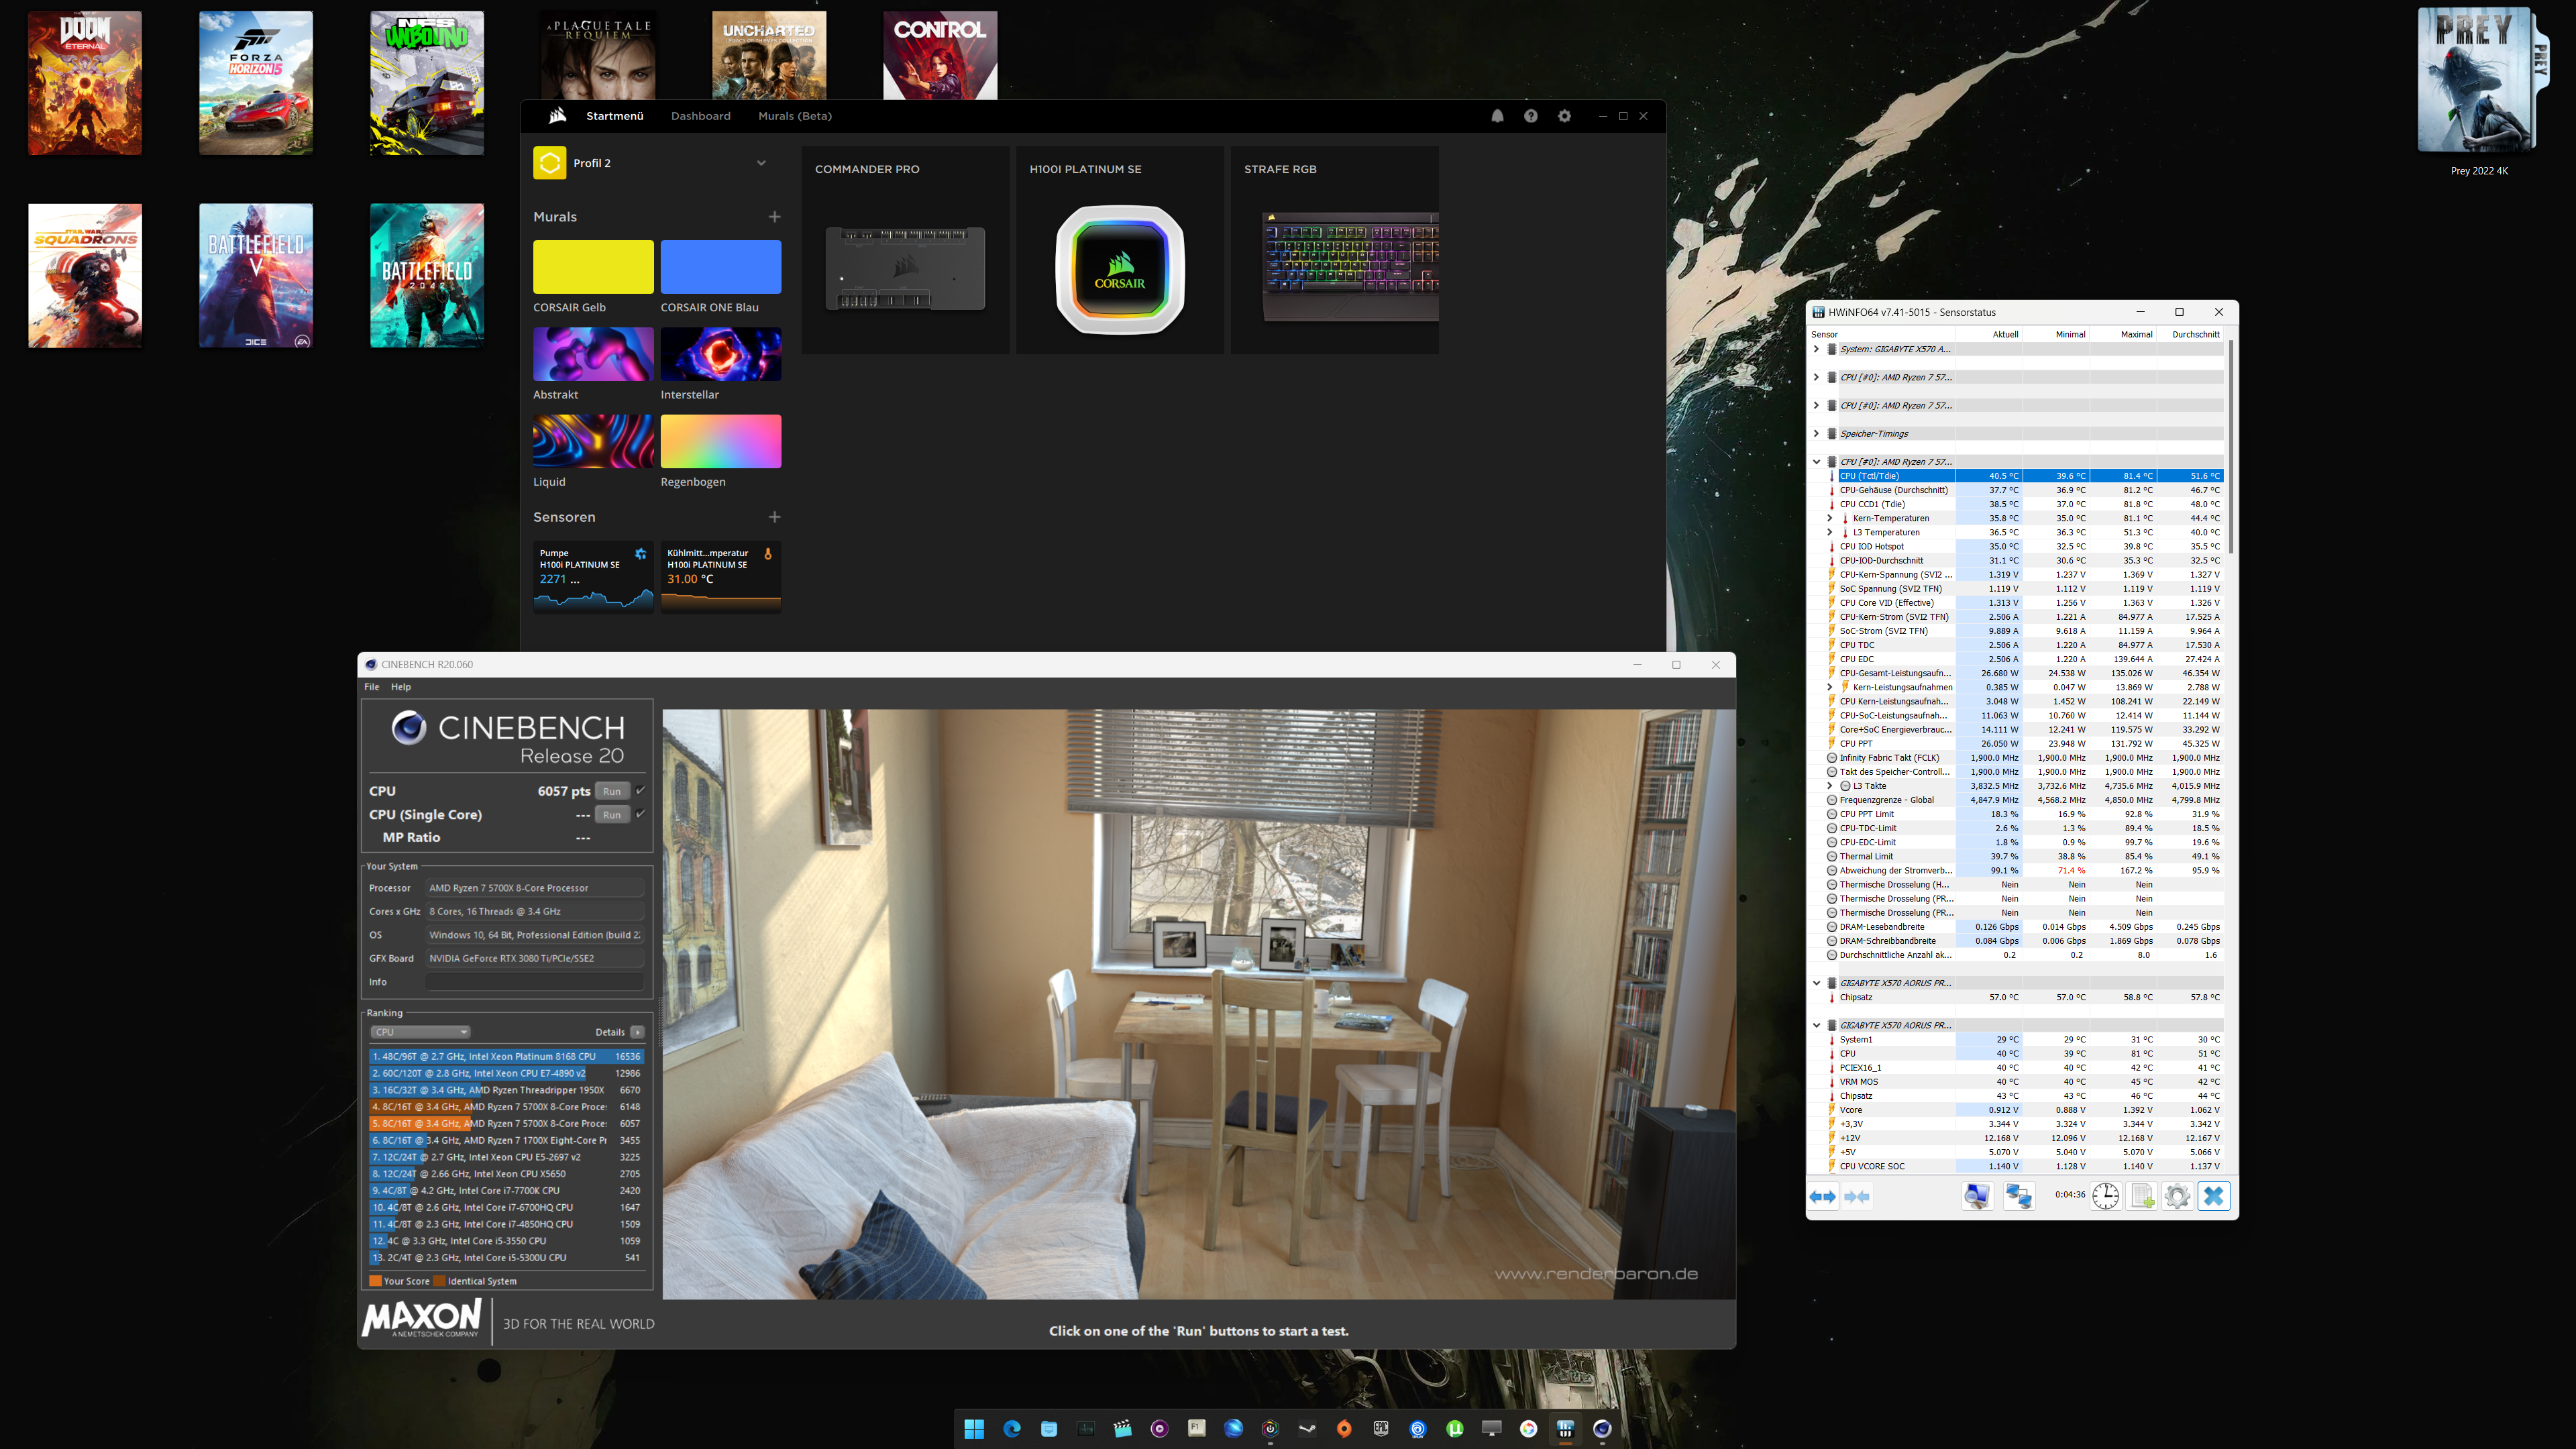Open iCUE notifications bell icon
This screenshot has height=1449, width=2576.
tap(1497, 116)
